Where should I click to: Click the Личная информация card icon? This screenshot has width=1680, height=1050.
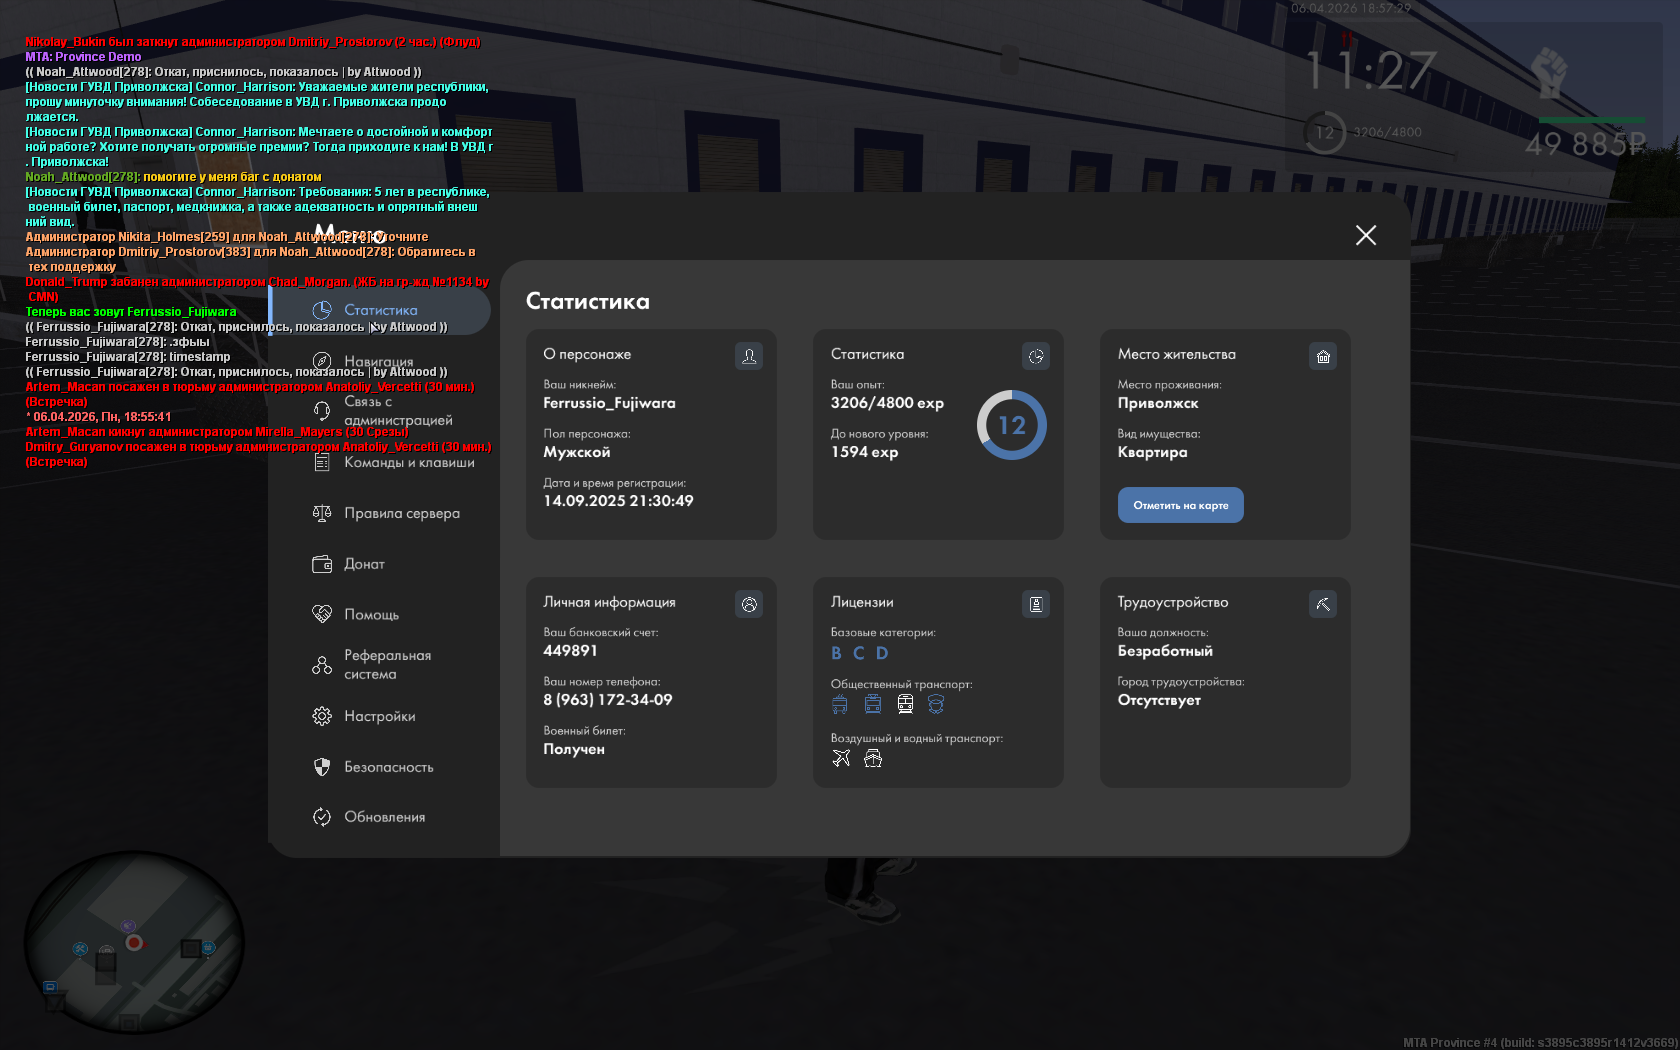[x=749, y=604]
